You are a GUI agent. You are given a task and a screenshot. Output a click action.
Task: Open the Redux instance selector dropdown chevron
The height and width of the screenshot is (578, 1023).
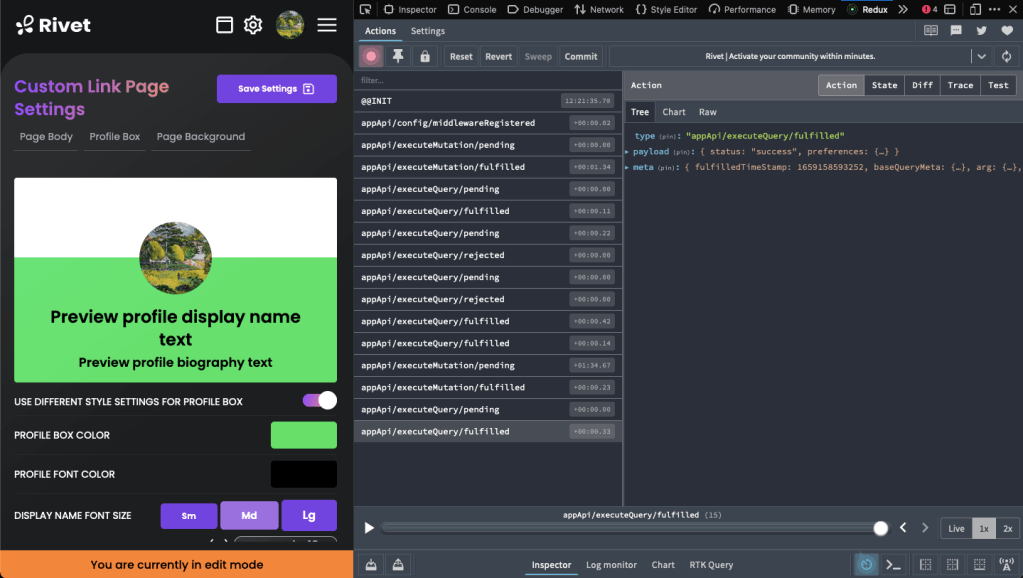click(x=983, y=56)
